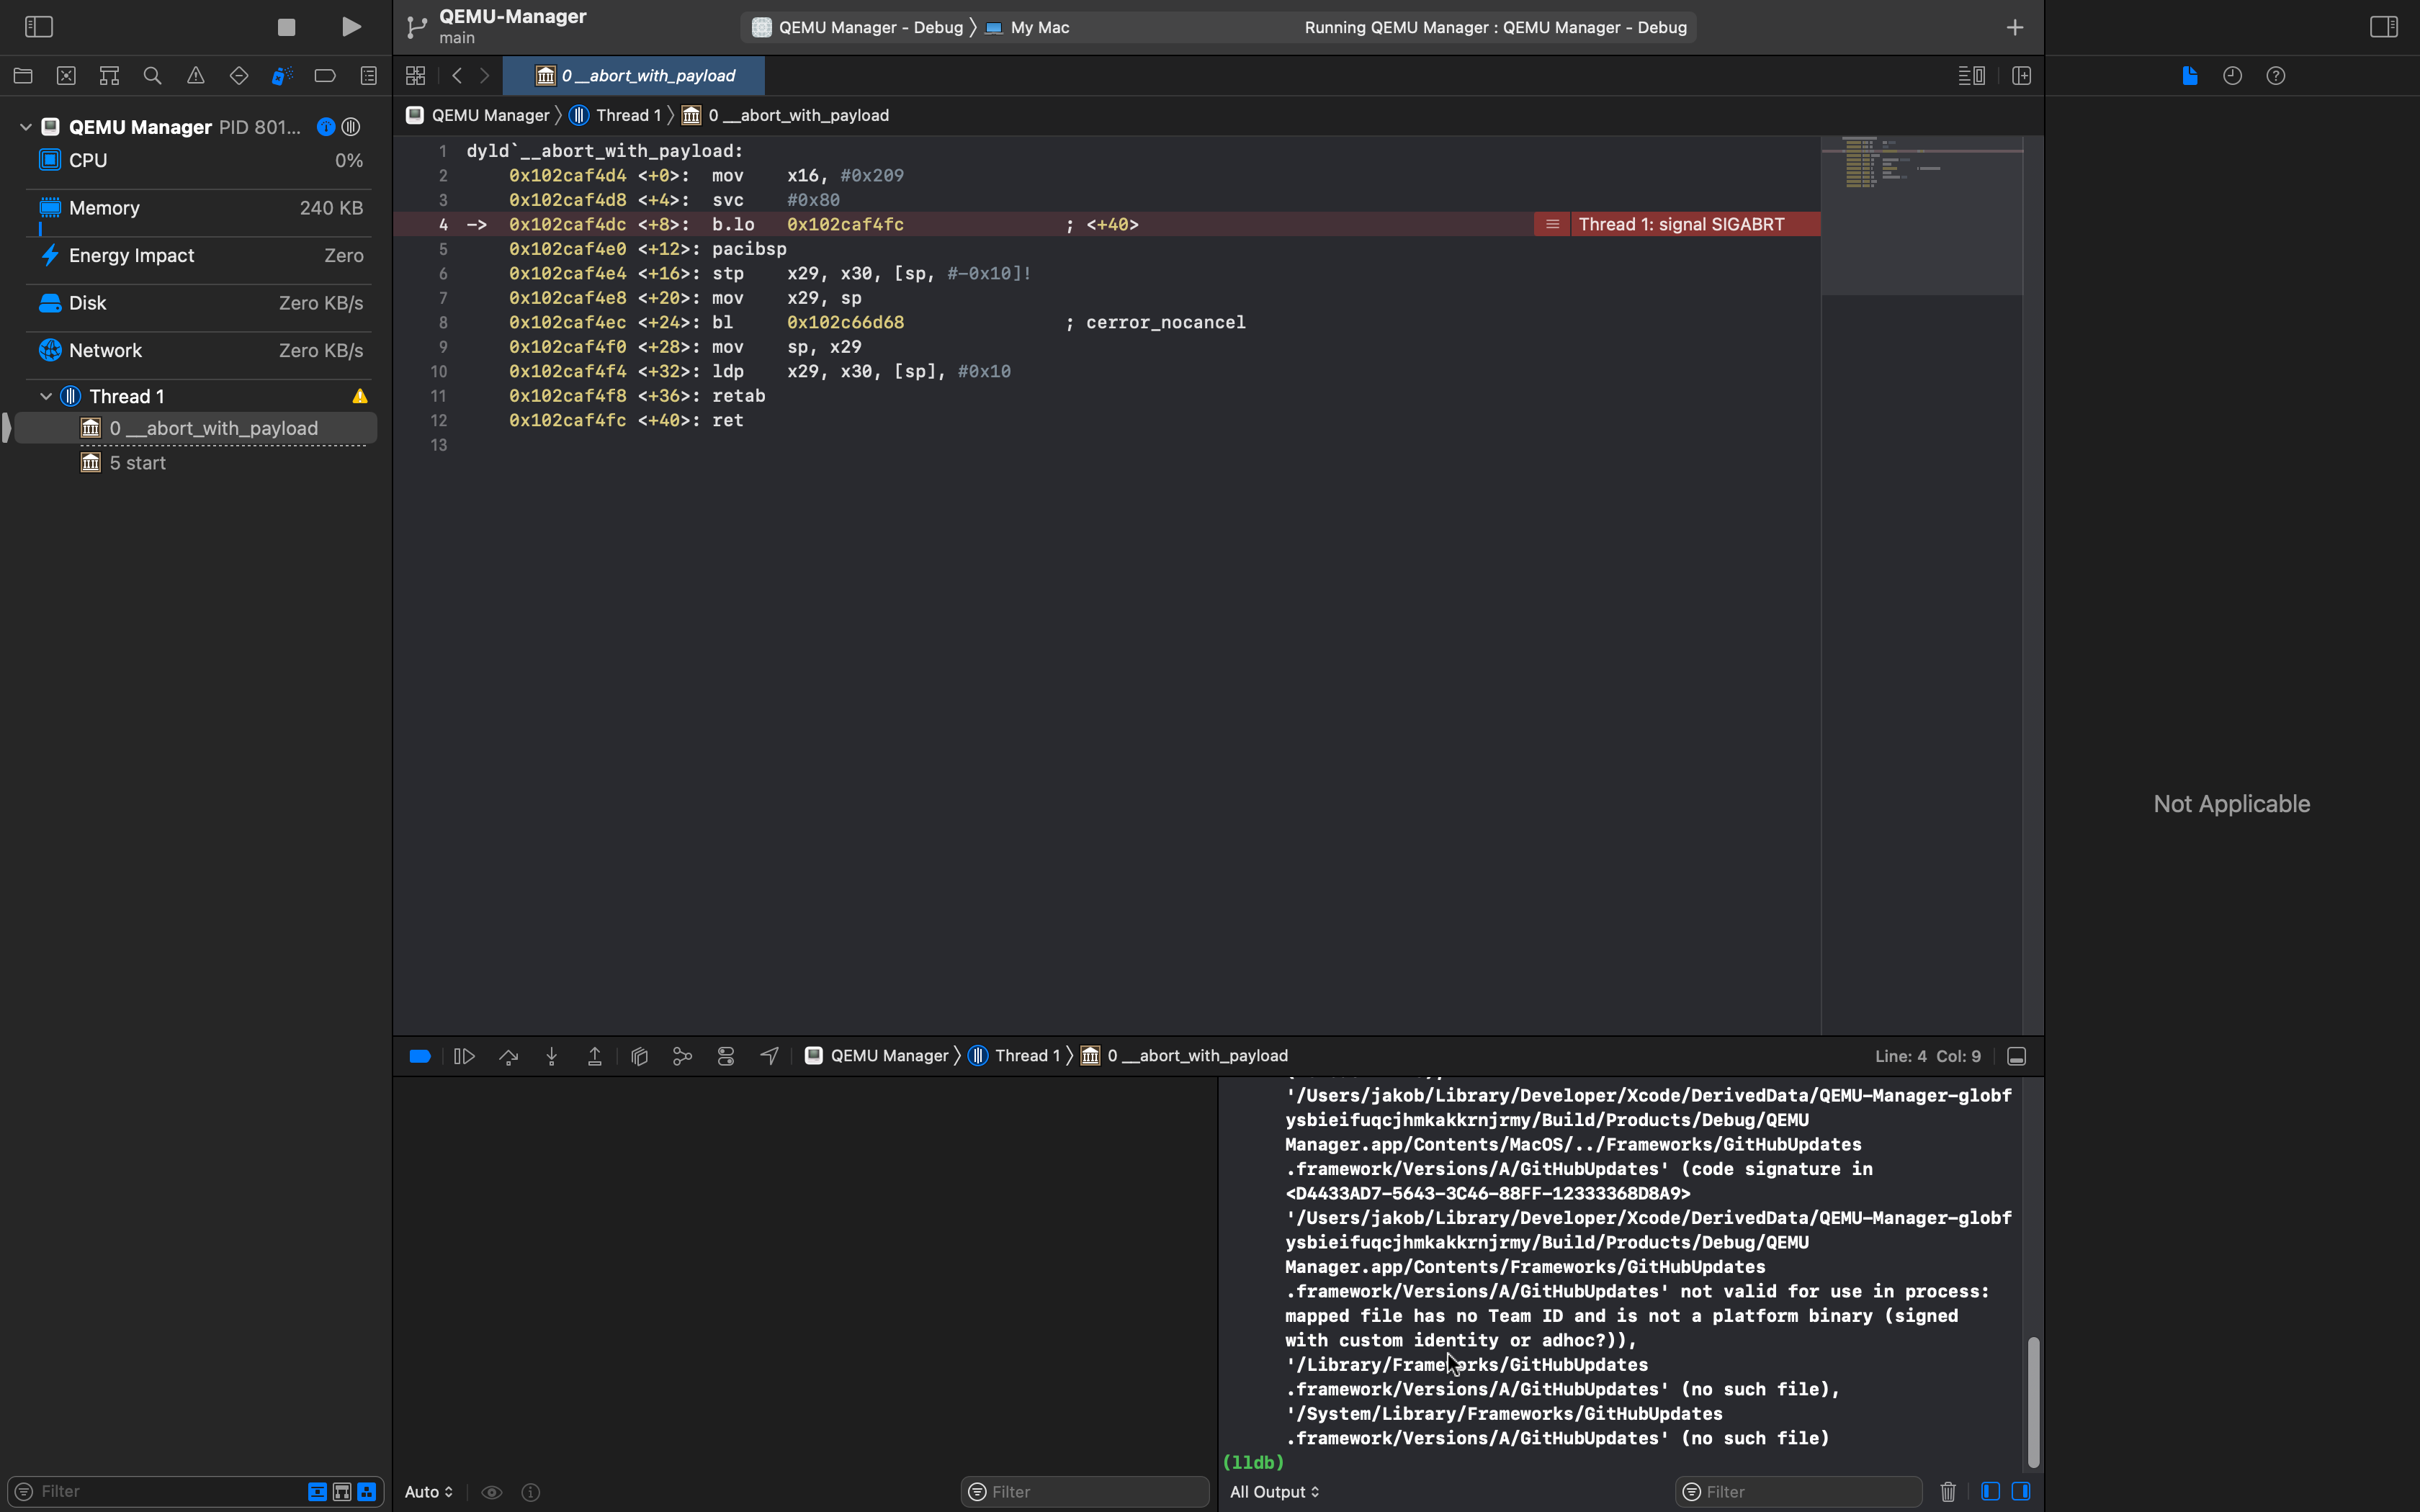Add an editor split on right
The width and height of the screenshot is (2420, 1512).
2021,76
